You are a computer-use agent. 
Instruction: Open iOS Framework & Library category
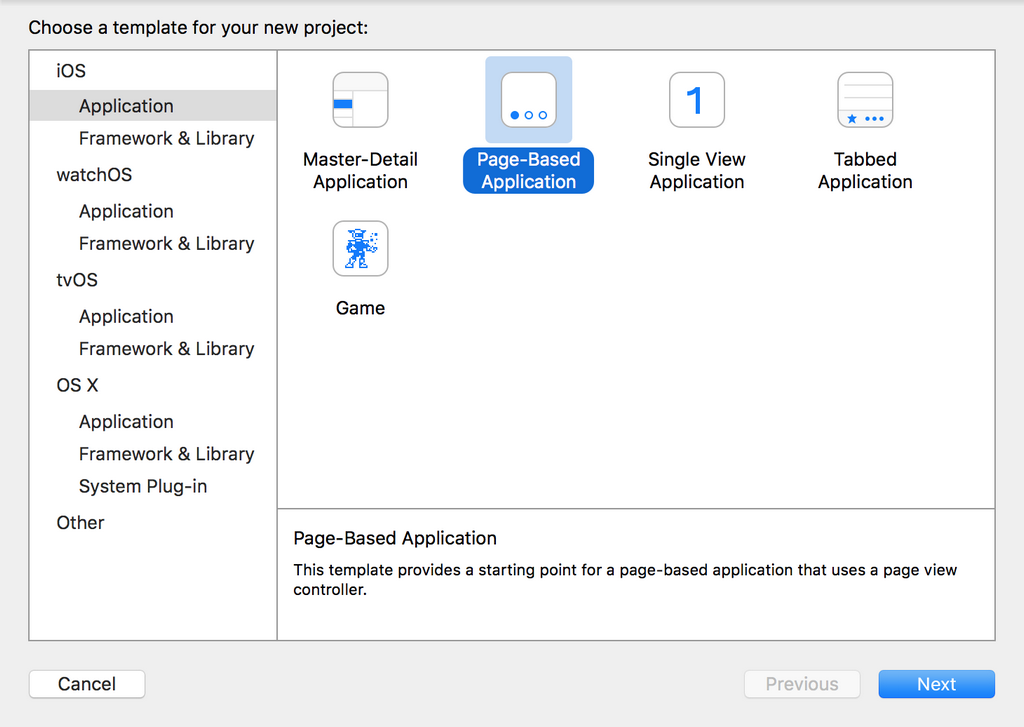pyautogui.click(x=166, y=138)
